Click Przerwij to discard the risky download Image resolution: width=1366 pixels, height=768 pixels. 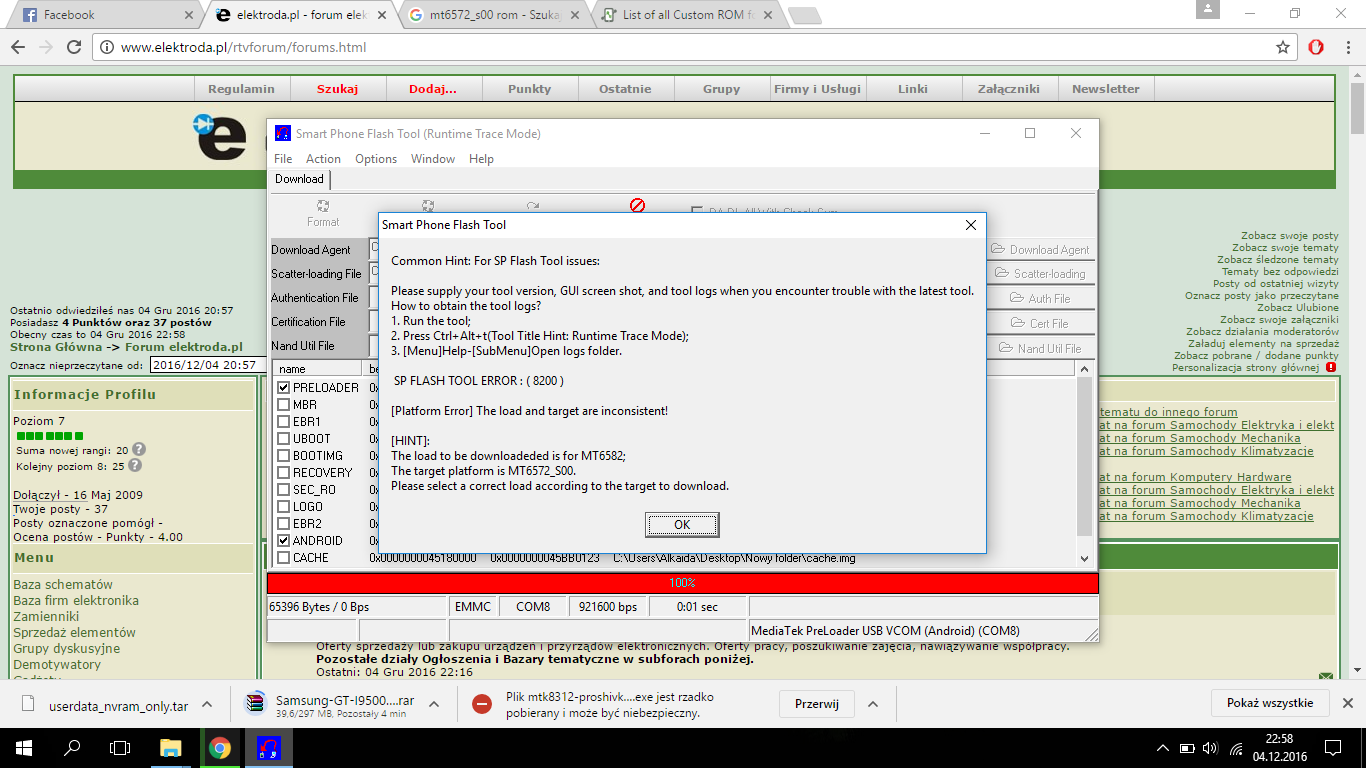(817, 704)
